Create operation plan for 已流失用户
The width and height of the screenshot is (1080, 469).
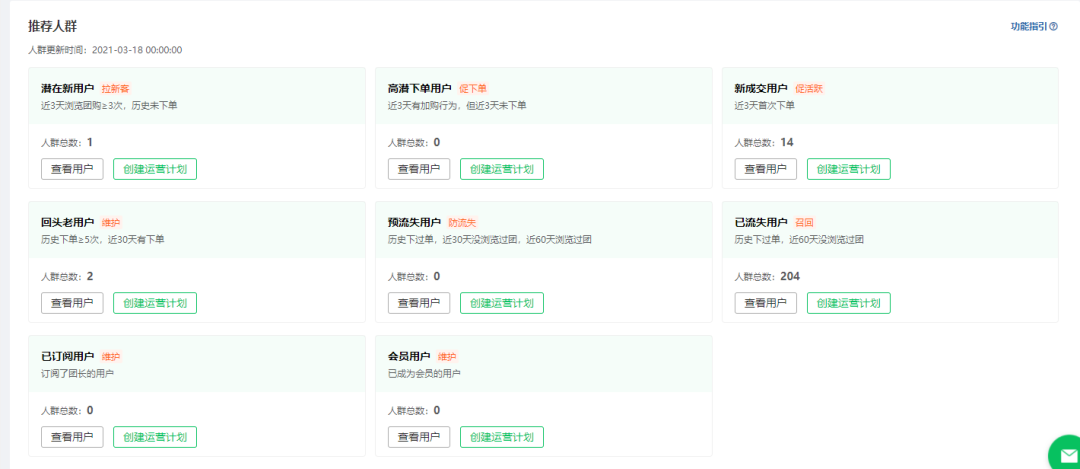pyautogui.click(x=849, y=303)
